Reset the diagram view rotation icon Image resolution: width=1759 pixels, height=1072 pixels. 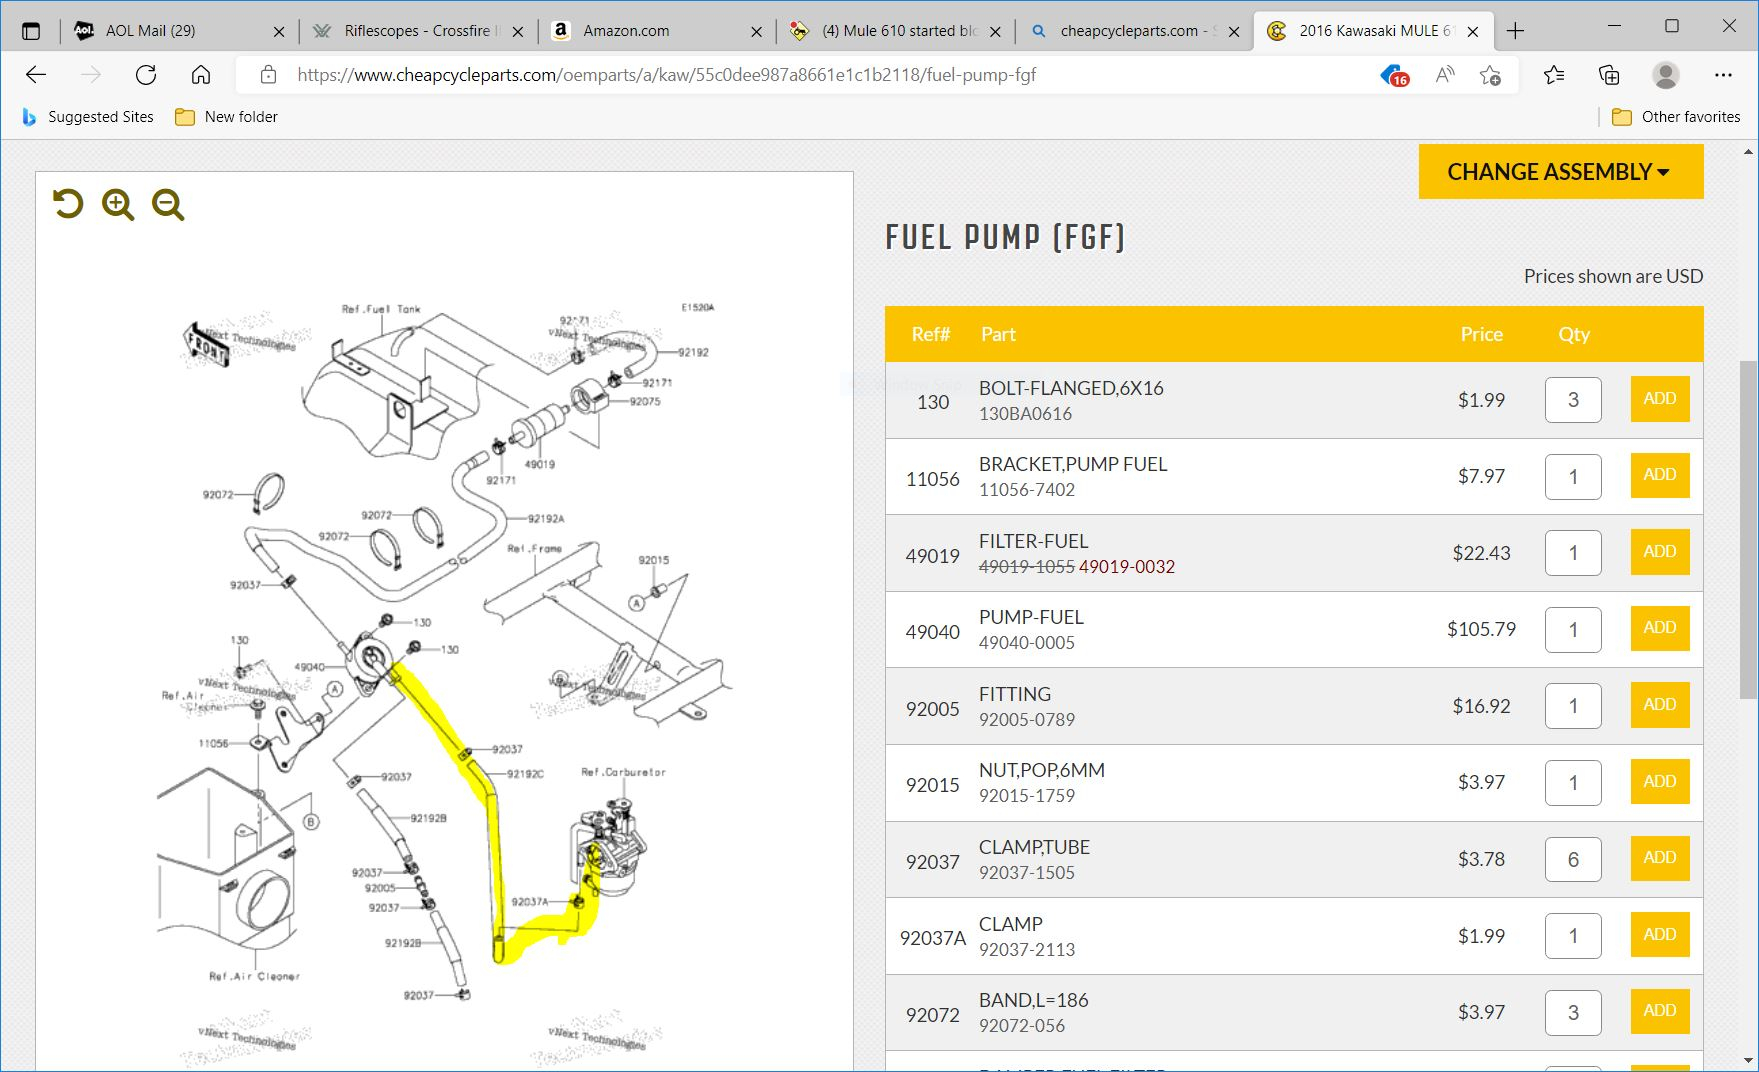(68, 204)
